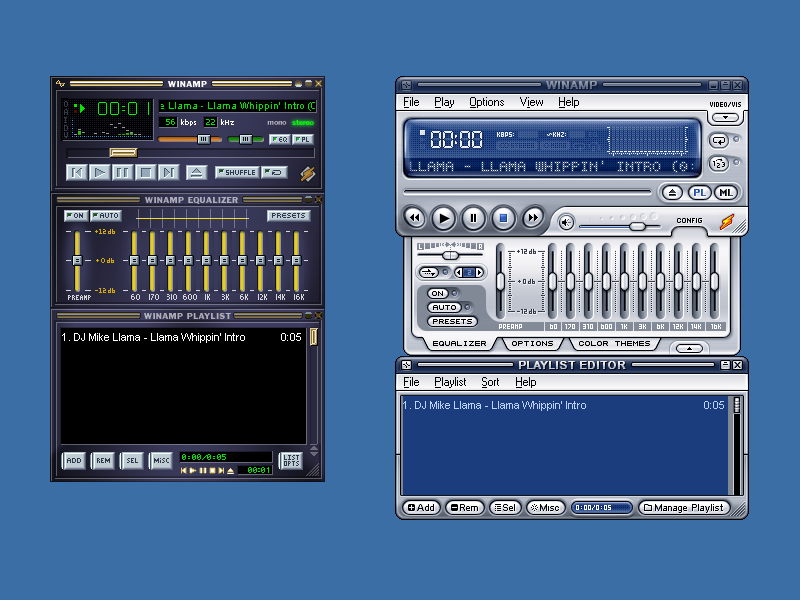The image size is (800, 600).
Task: Click round Stop button in modern Winamp
Action: (x=503, y=218)
